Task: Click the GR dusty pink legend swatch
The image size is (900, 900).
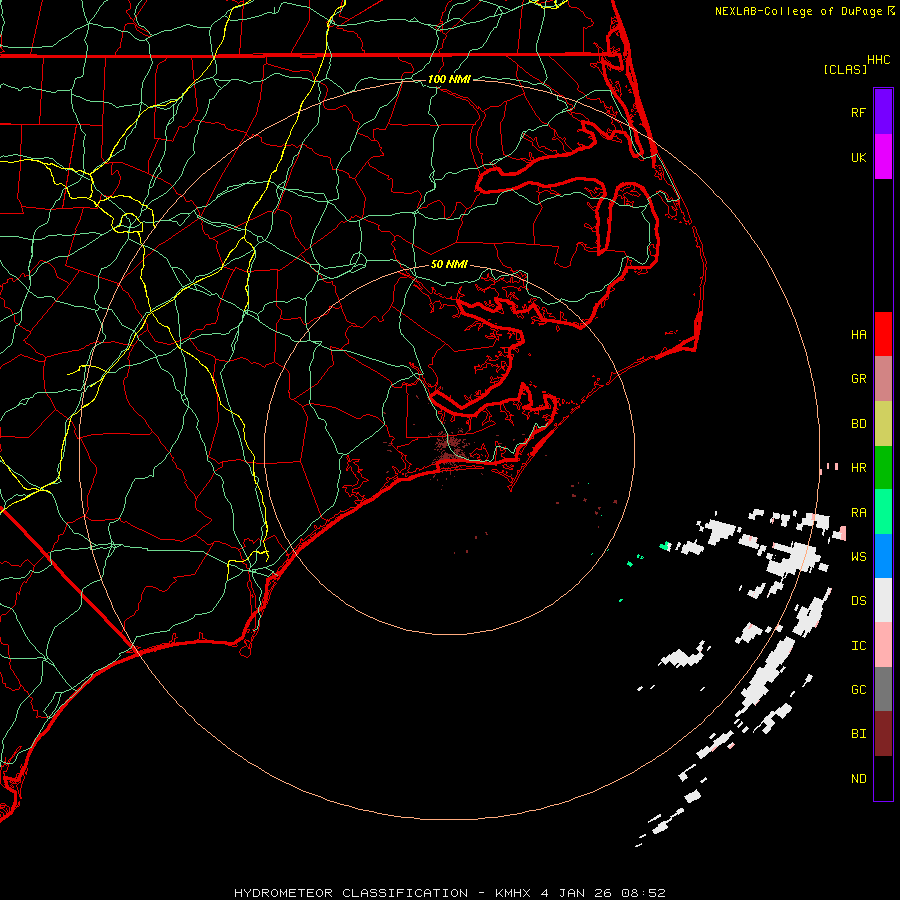Action: [x=883, y=379]
